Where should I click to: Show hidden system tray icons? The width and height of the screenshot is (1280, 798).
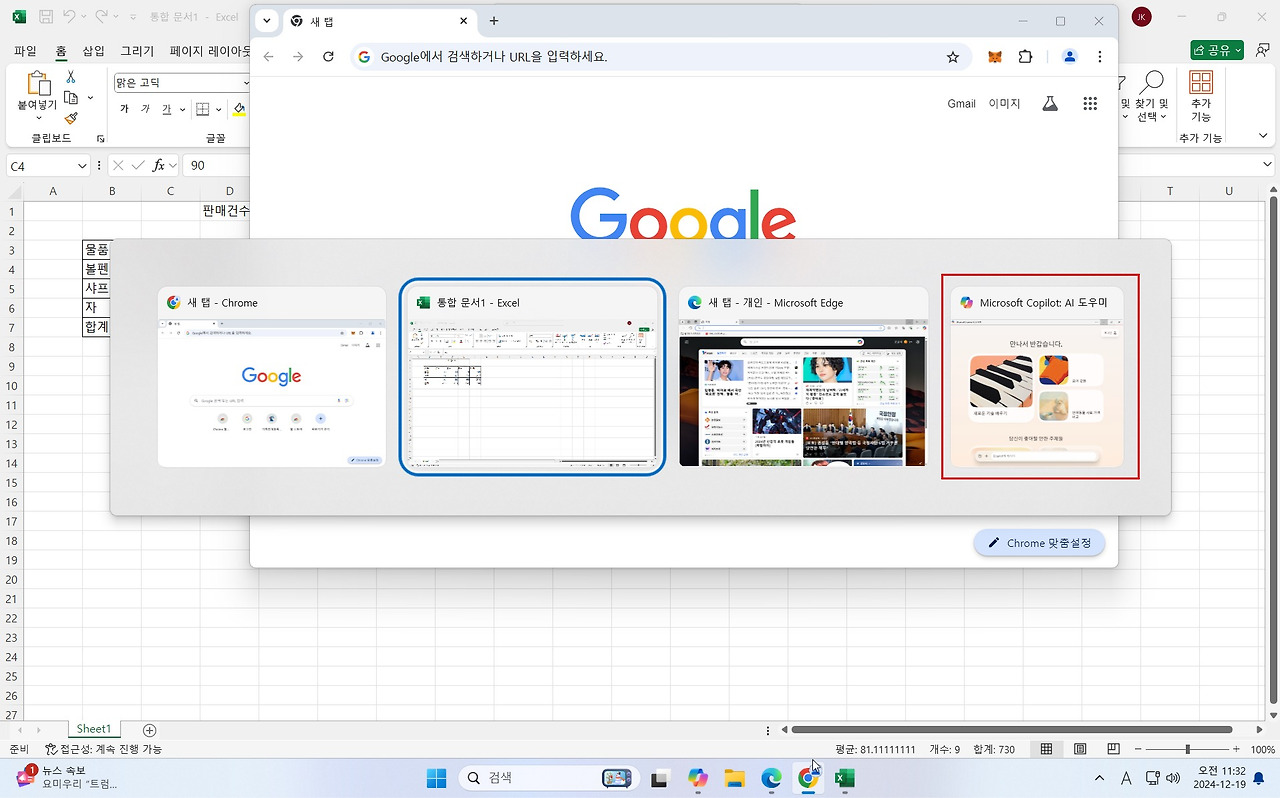tap(1100, 778)
